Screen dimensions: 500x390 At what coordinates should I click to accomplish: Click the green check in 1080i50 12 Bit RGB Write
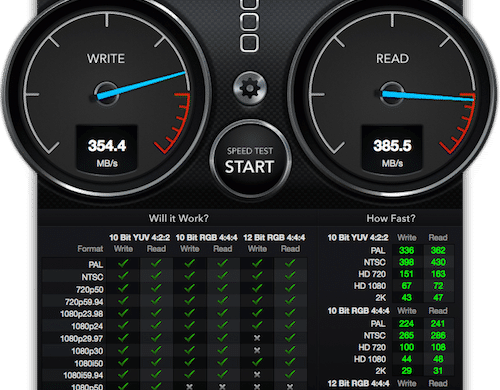[257, 362]
